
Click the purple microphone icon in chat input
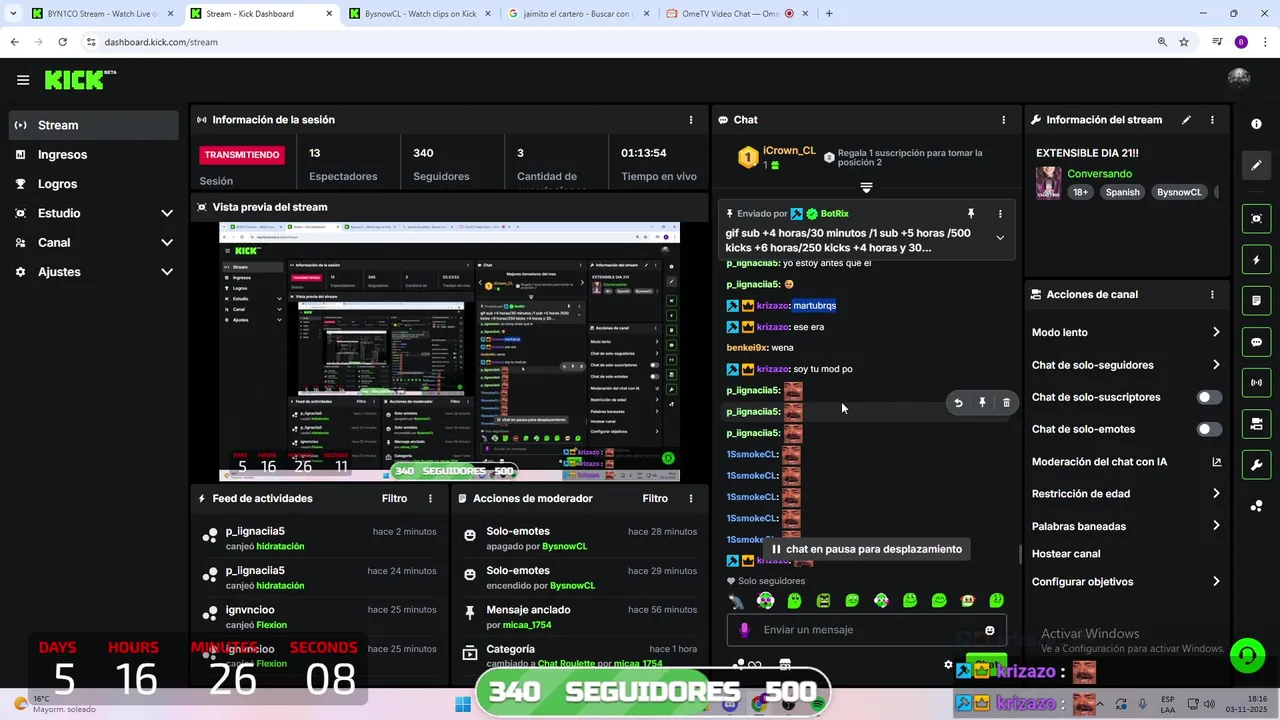pos(744,630)
